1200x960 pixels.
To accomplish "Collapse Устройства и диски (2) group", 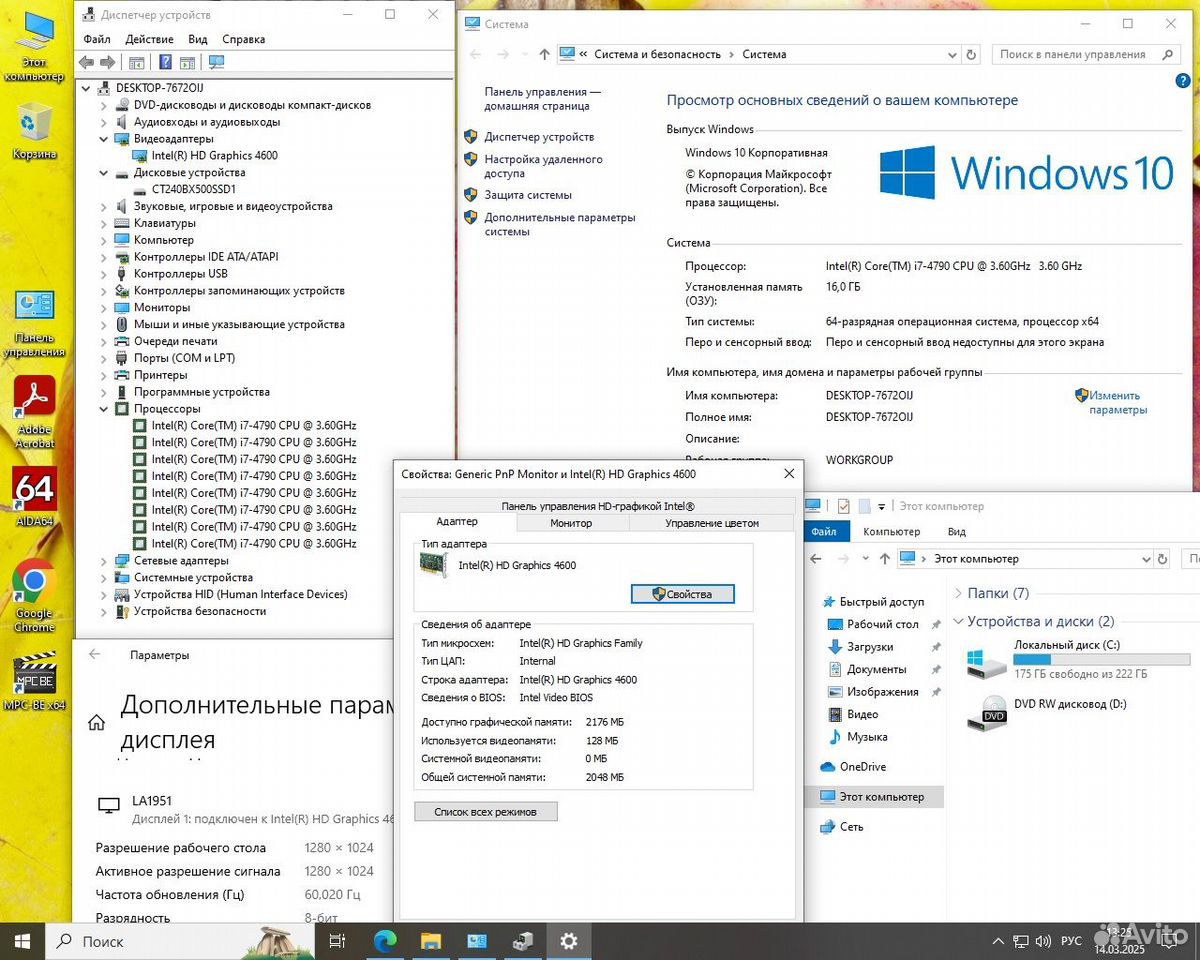I will tap(959, 621).
